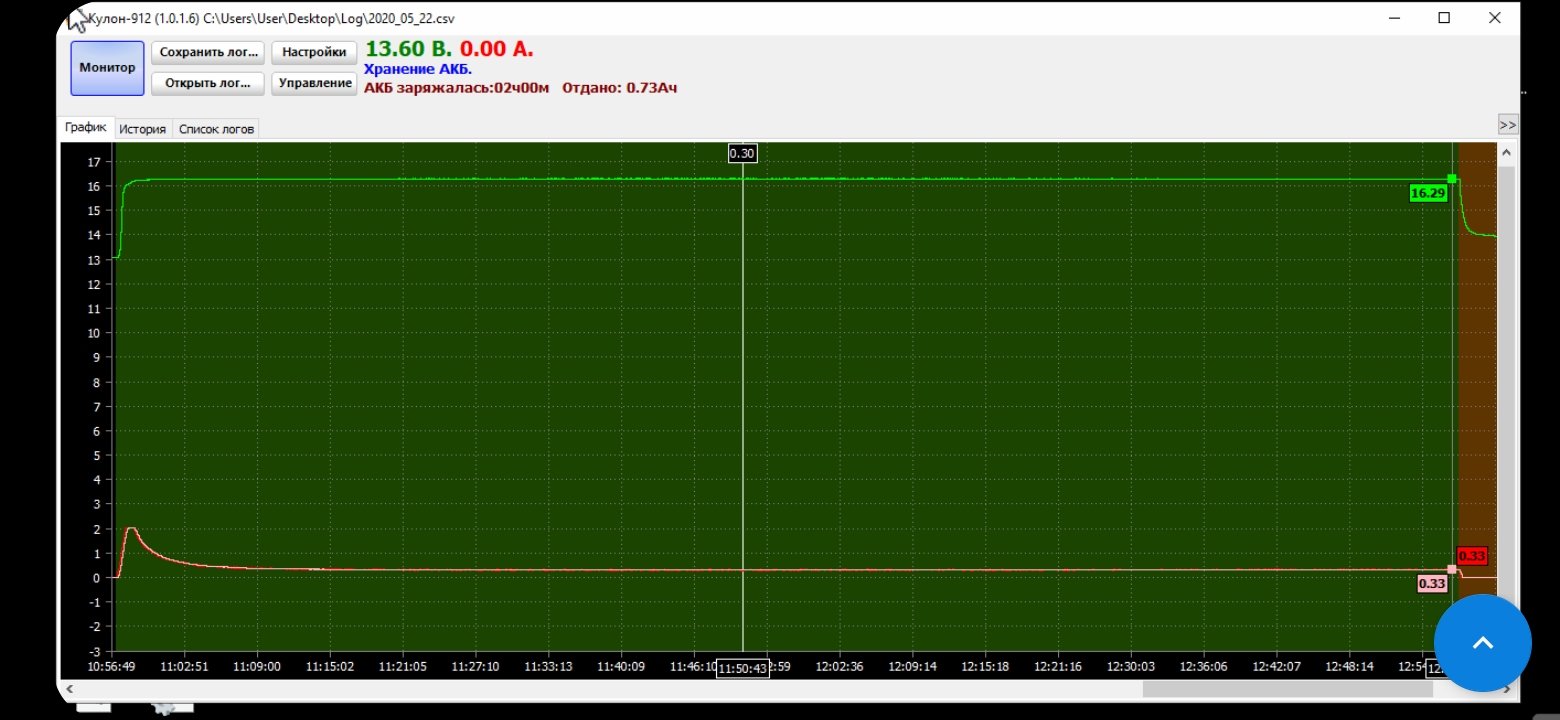The image size is (1560, 720).
Task: Click the green 16.29 voltage label
Action: pos(1428,193)
